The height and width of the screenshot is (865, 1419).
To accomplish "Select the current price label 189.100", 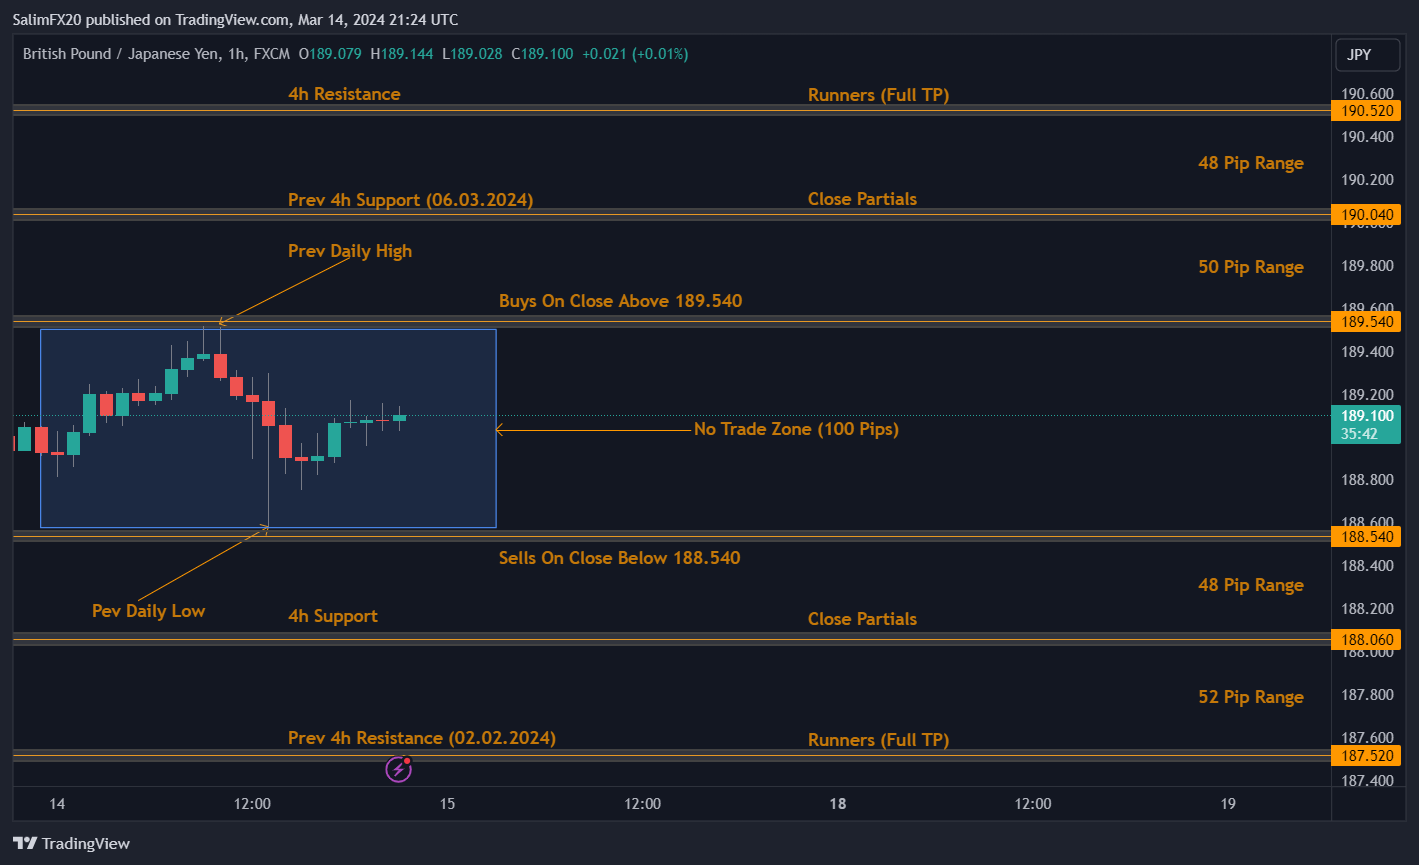I will point(1365,415).
